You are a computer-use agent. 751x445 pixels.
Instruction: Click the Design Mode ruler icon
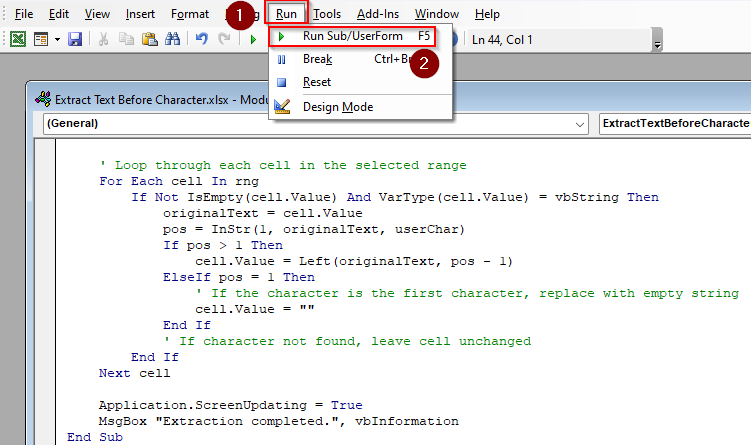[x=282, y=106]
